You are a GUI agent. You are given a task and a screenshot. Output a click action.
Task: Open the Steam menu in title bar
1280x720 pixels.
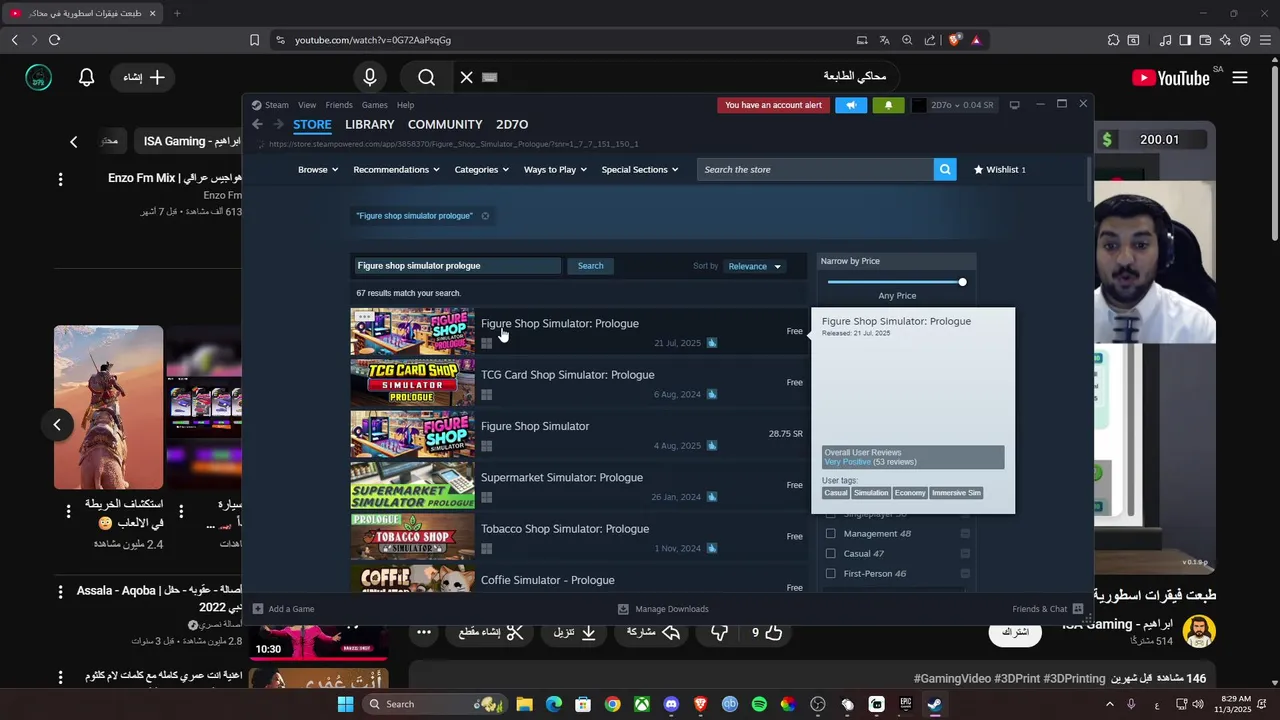pyautogui.click(x=277, y=105)
